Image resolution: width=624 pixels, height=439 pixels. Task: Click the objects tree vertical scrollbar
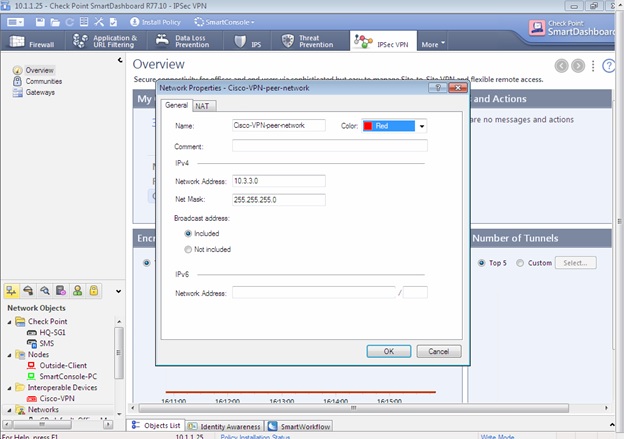(119, 353)
